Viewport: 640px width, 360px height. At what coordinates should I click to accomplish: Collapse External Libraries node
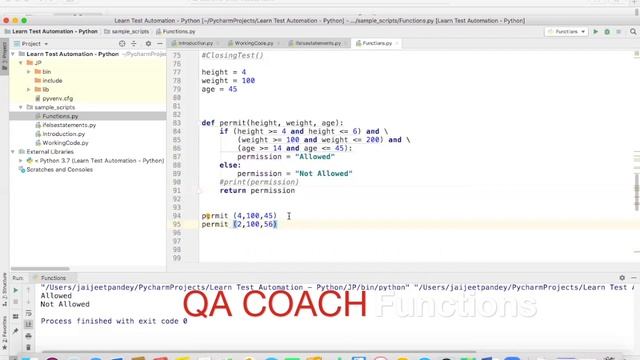point(13,152)
